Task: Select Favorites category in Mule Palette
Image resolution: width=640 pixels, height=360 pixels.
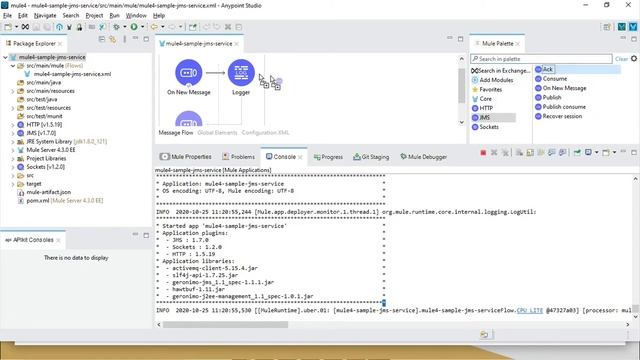Action: click(487, 89)
